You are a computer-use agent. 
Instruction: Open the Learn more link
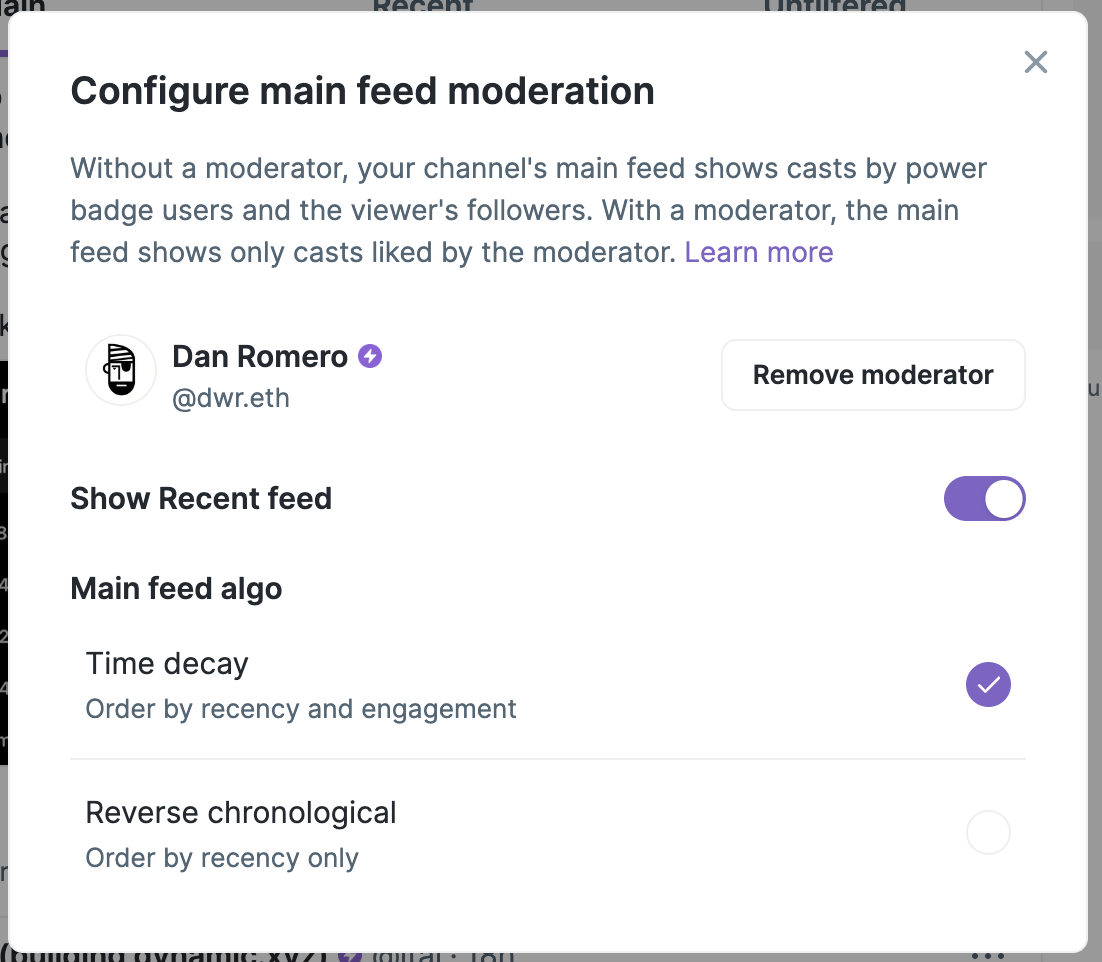[759, 252]
